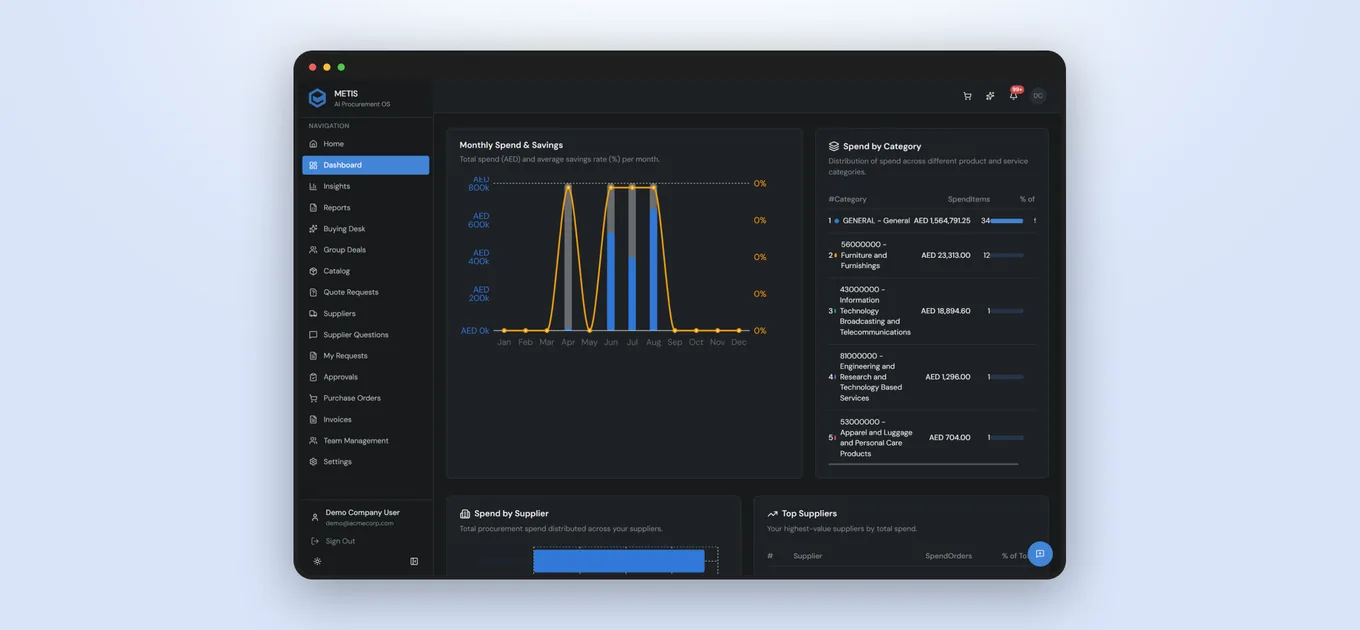Navigate to Quote Requests
The image size is (1360, 630).
[x=366, y=292]
